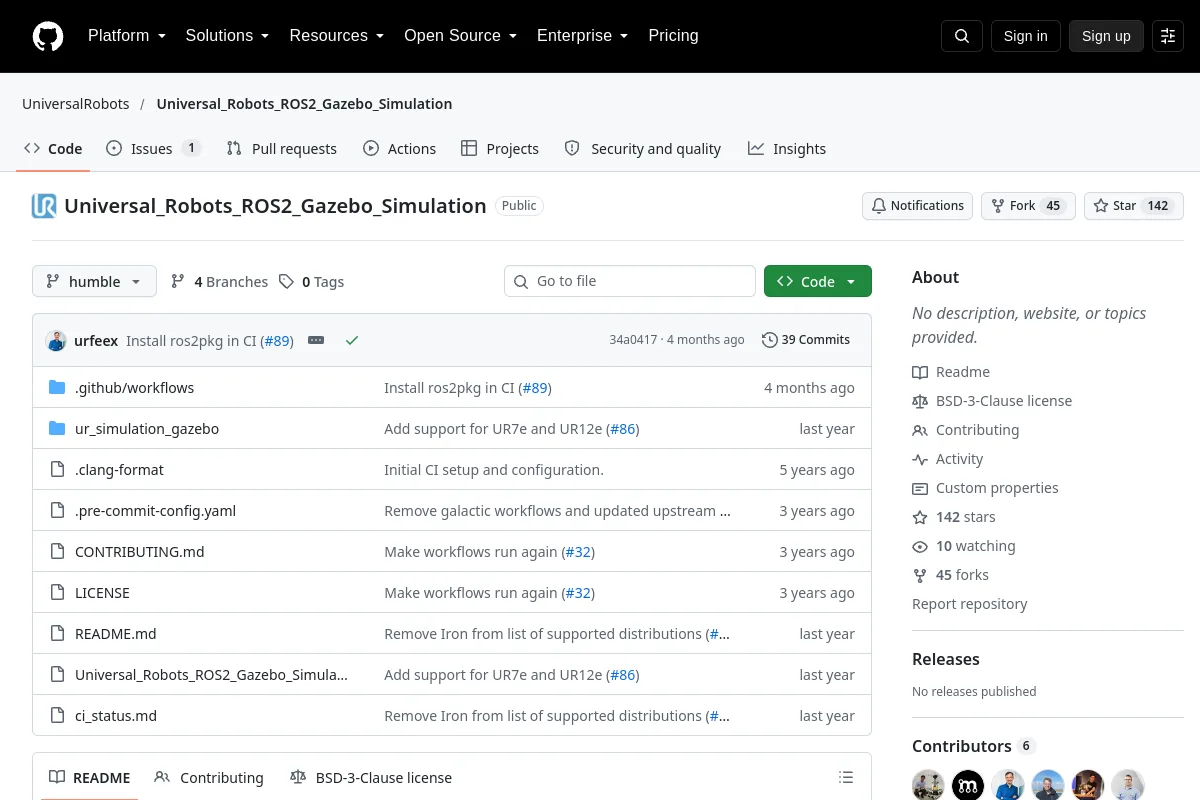Viewport: 1200px width, 800px height.
Task: Open appearance settings icon in header
Action: point(1168,36)
